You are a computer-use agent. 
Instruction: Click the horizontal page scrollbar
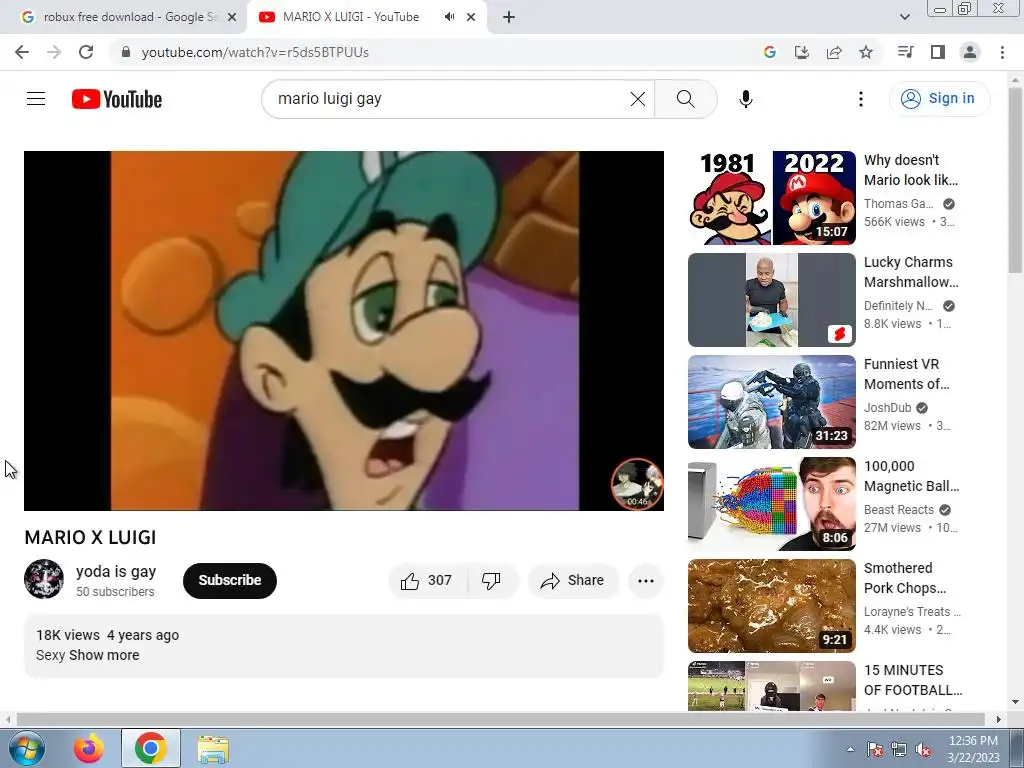(500, 719)
